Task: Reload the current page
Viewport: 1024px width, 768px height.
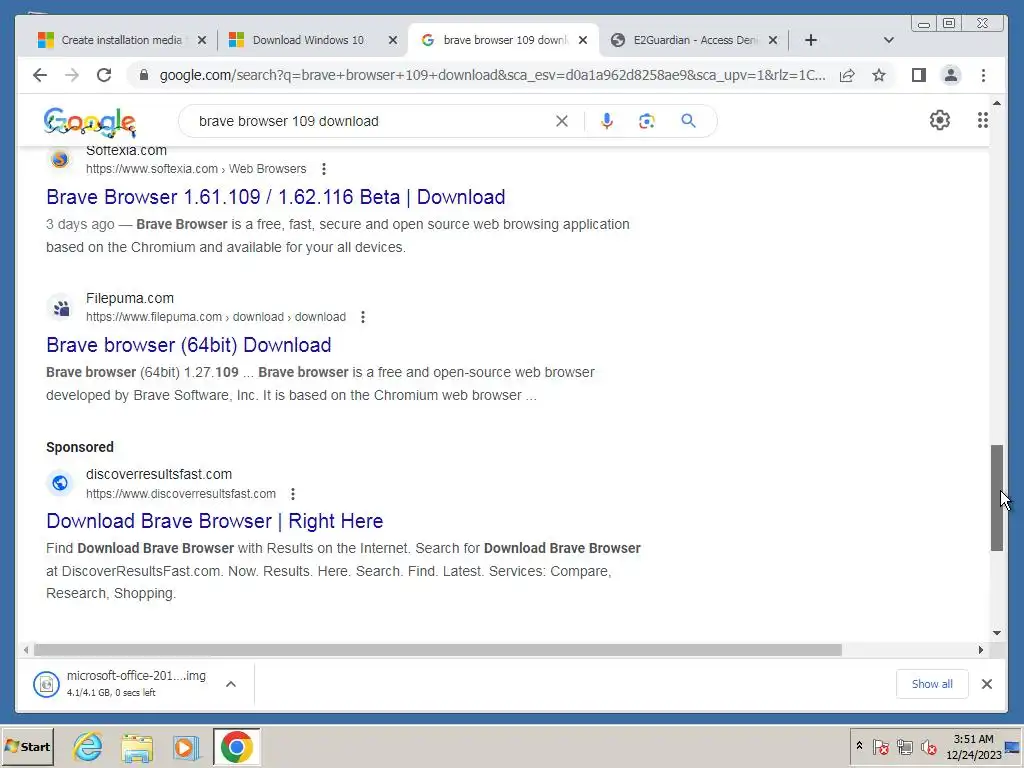Action: click(x=104, y=75)
